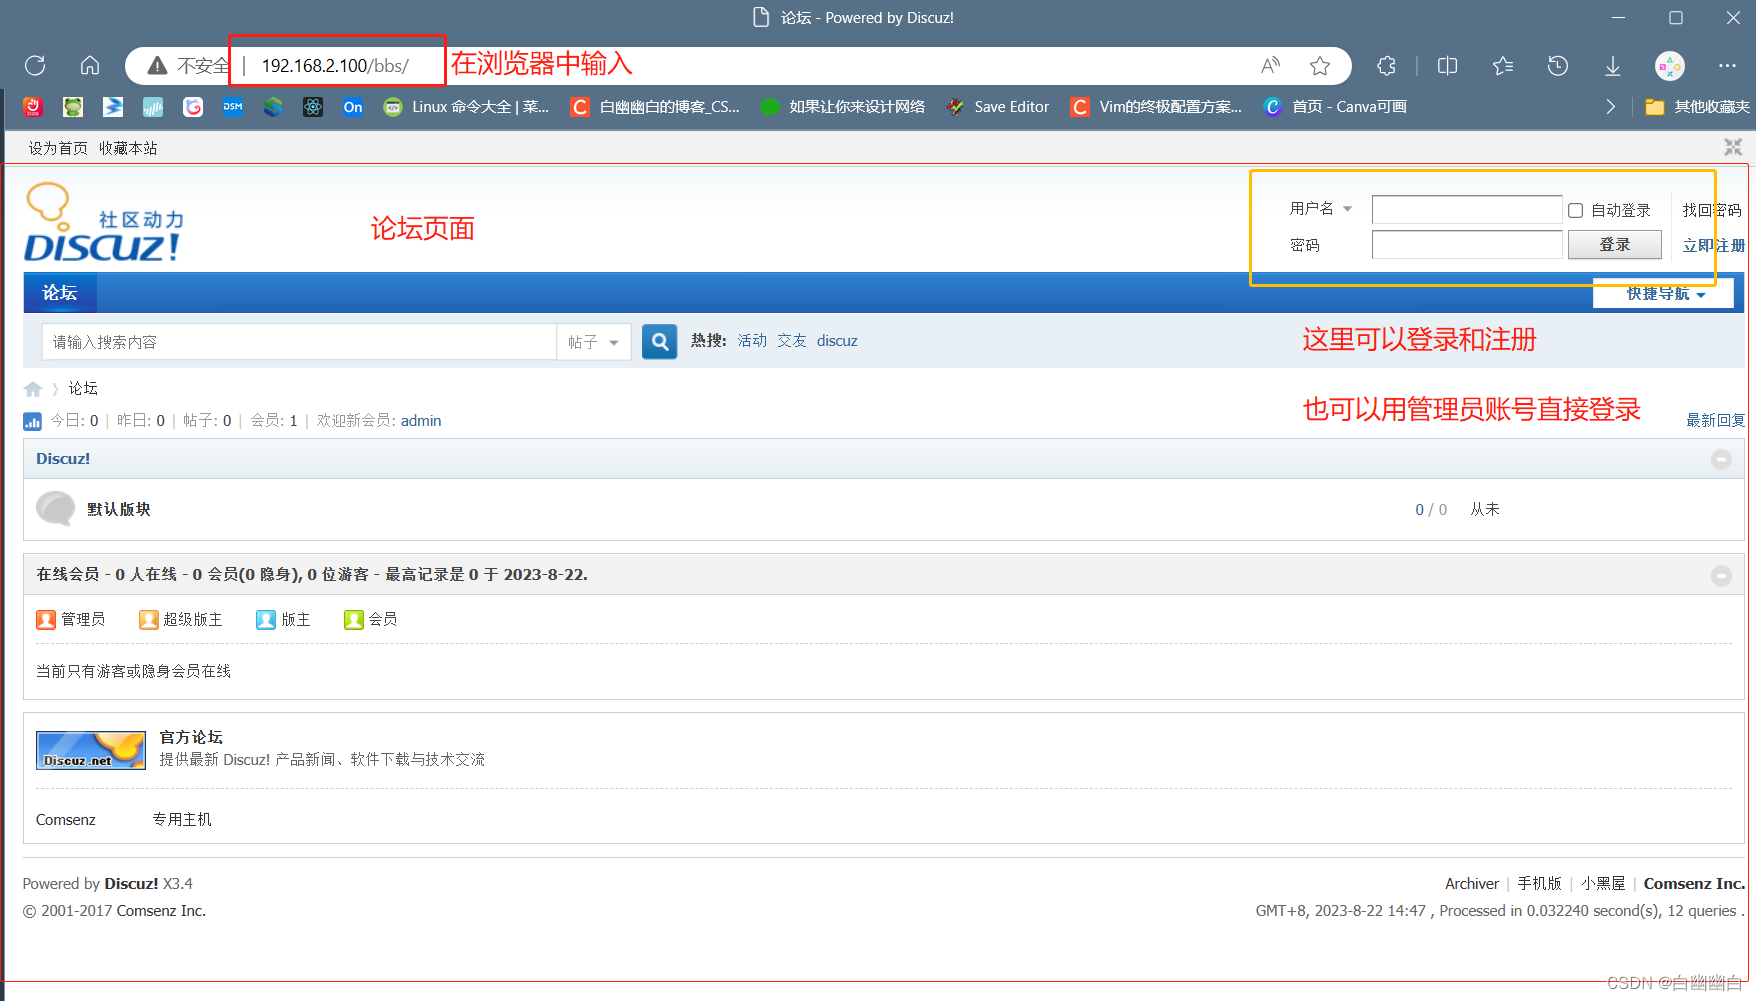1756x1001 pixels.
Task: Focus the username input field
Action: [x=1467, y=210]
